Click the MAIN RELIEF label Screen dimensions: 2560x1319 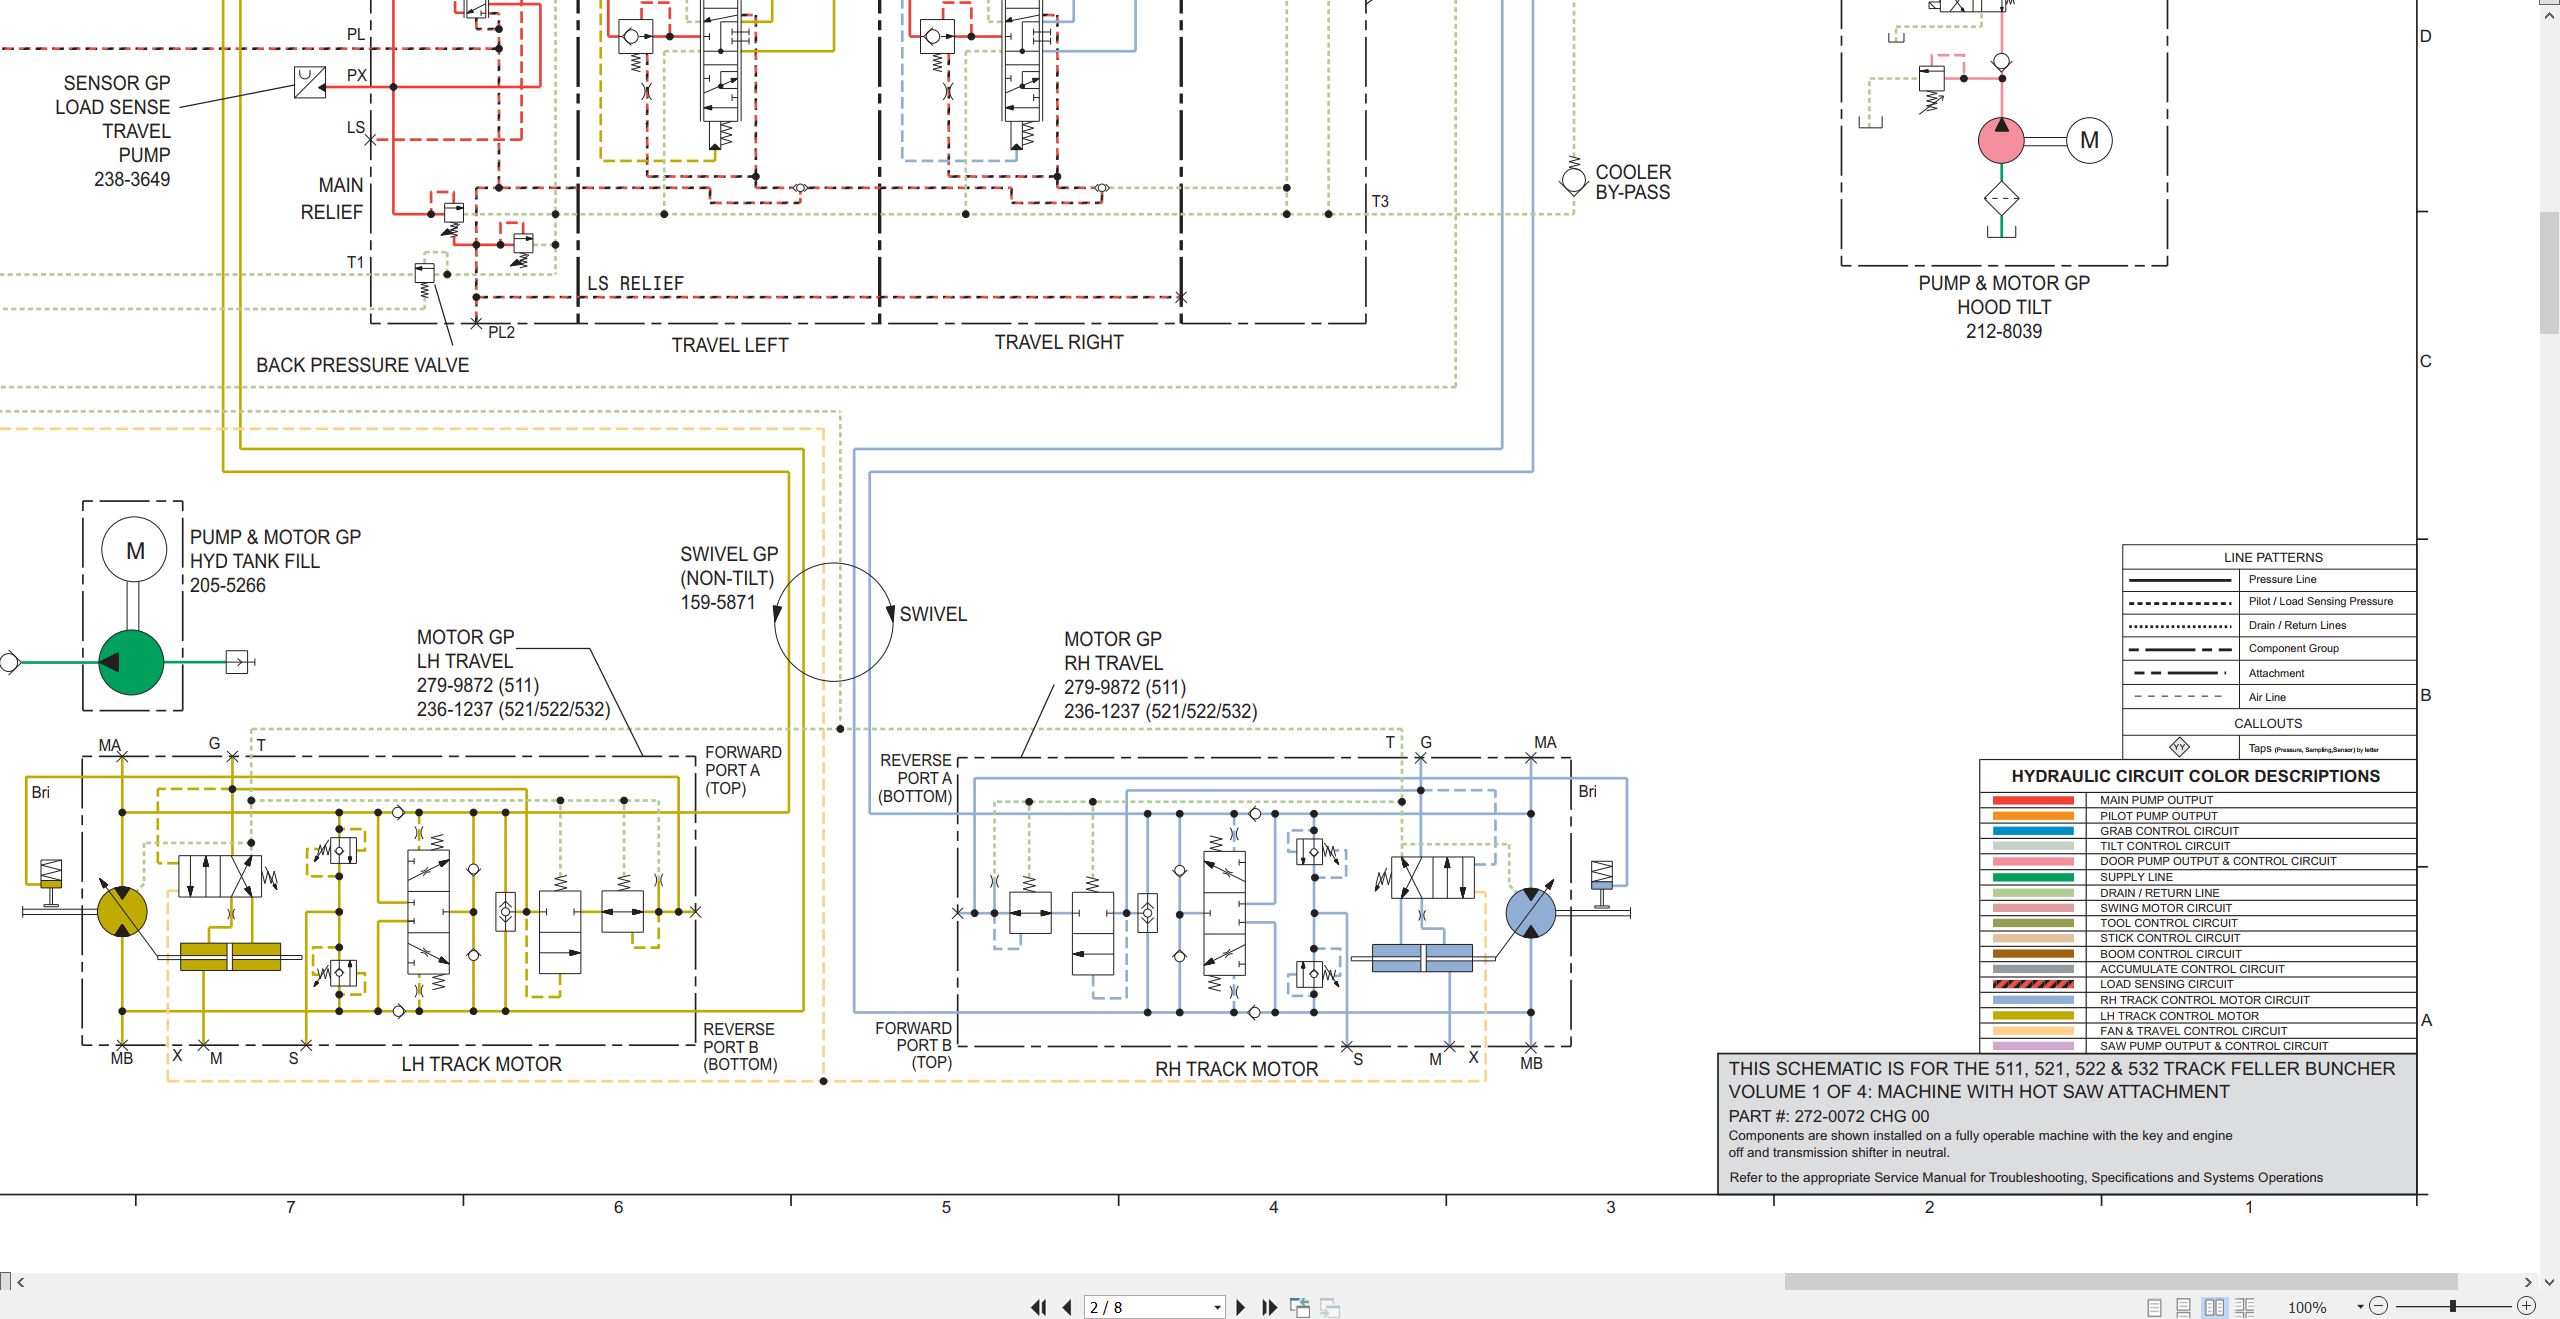332,198
